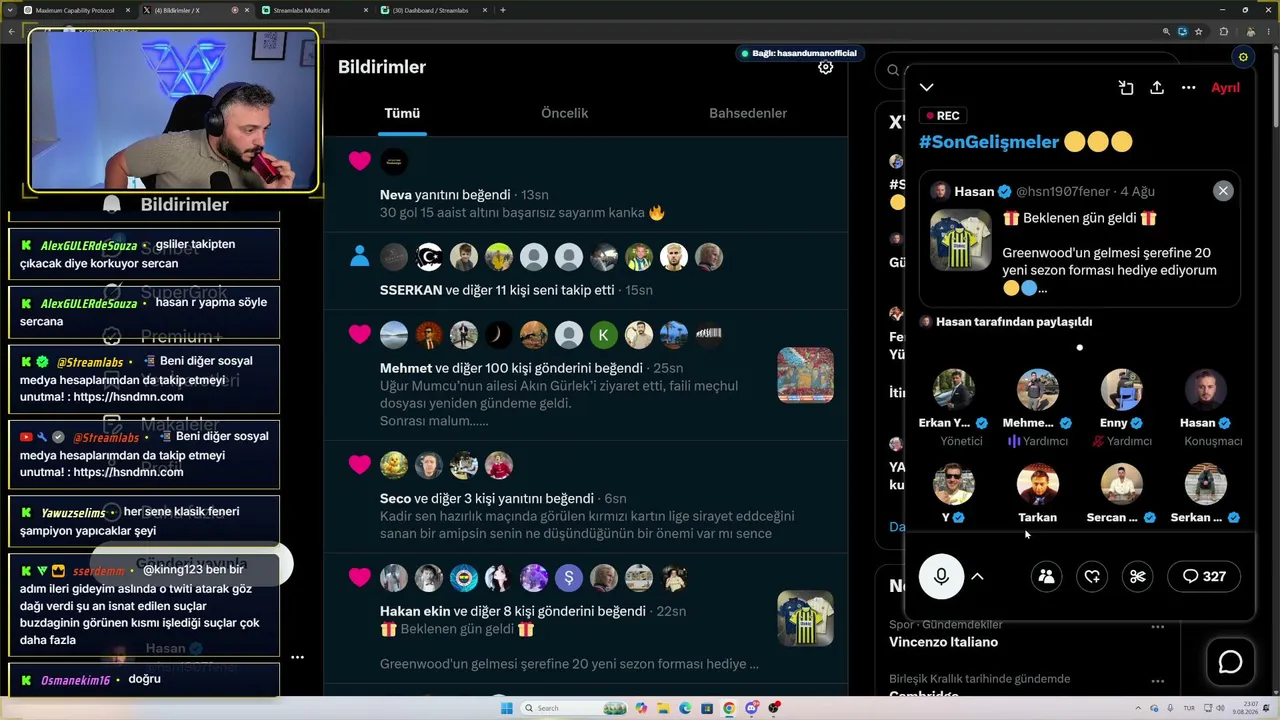Share the Space using the upload arrow icon

coord(1157,88)
